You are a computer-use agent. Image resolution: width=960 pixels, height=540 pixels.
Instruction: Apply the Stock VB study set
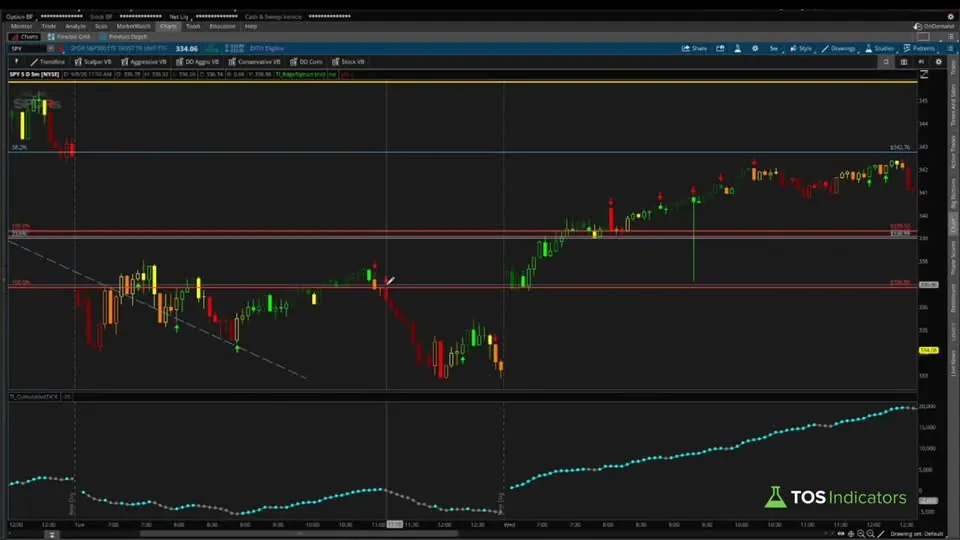pos(348,62)
